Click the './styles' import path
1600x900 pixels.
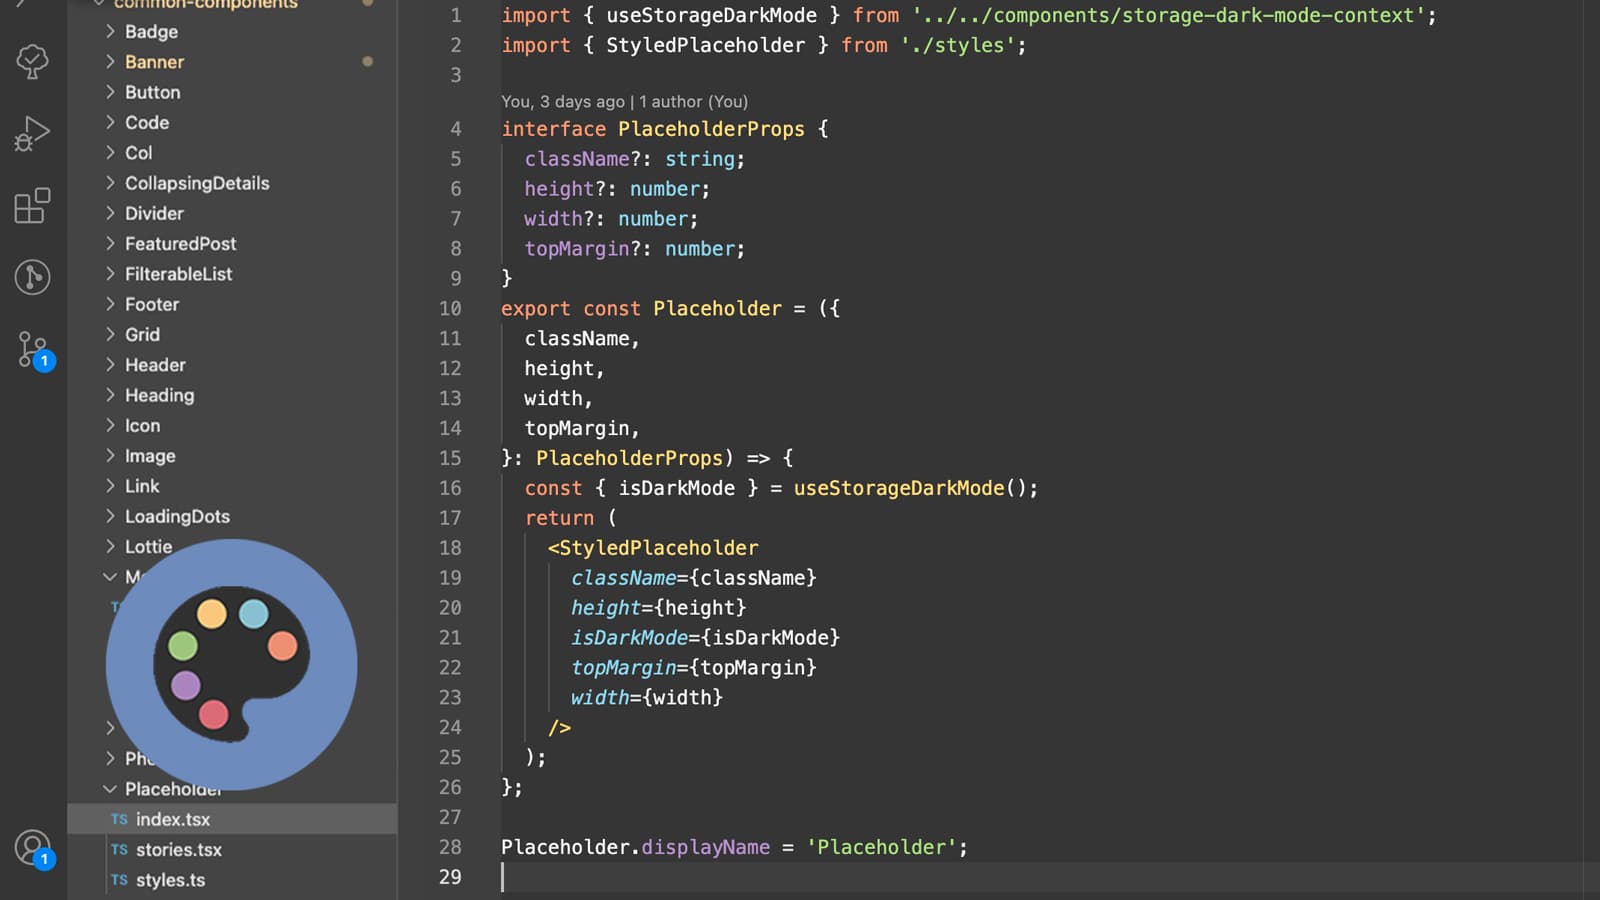click(x=957, y=46)
